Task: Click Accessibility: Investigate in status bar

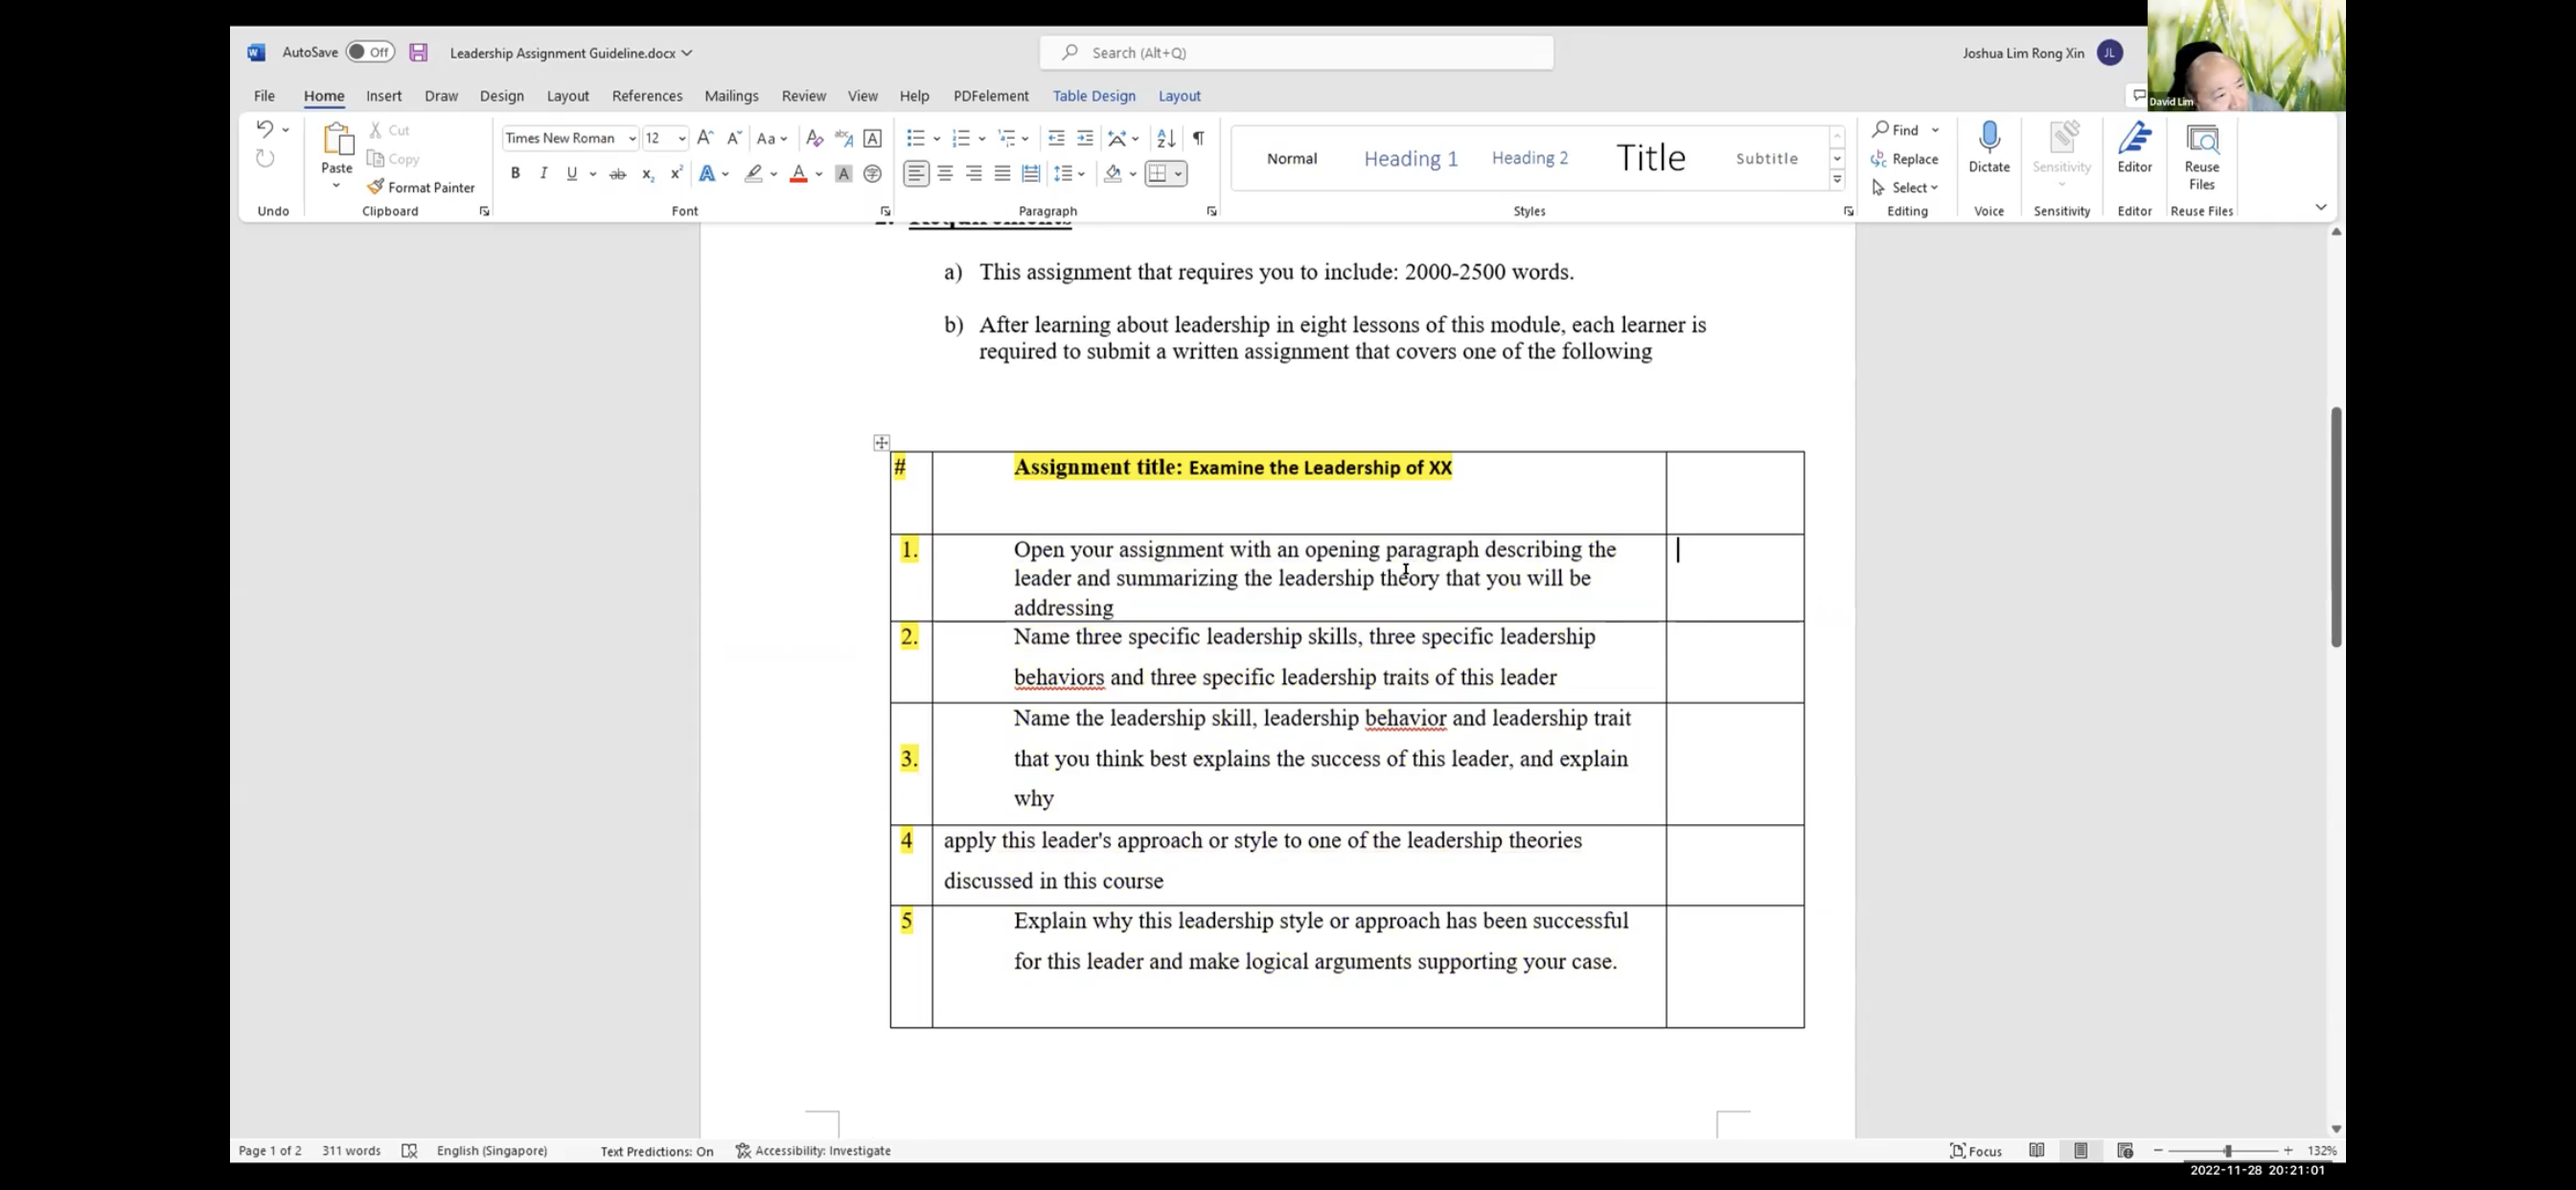Action: 813,1150
